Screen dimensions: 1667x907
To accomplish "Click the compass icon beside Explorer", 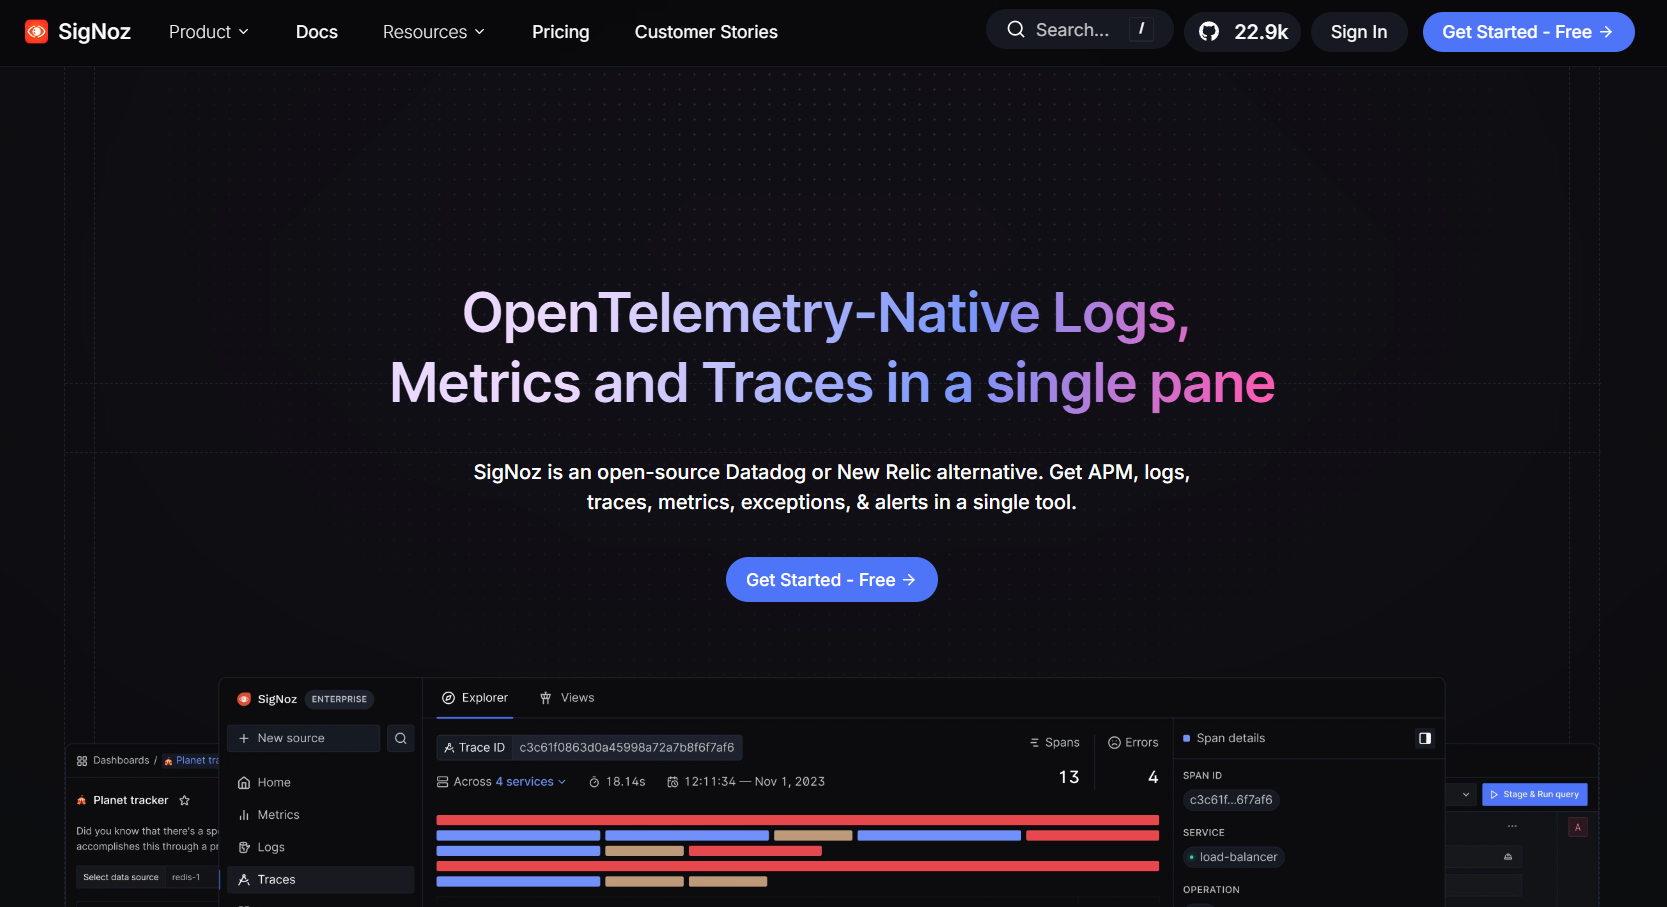I will (x=449, y=698).
